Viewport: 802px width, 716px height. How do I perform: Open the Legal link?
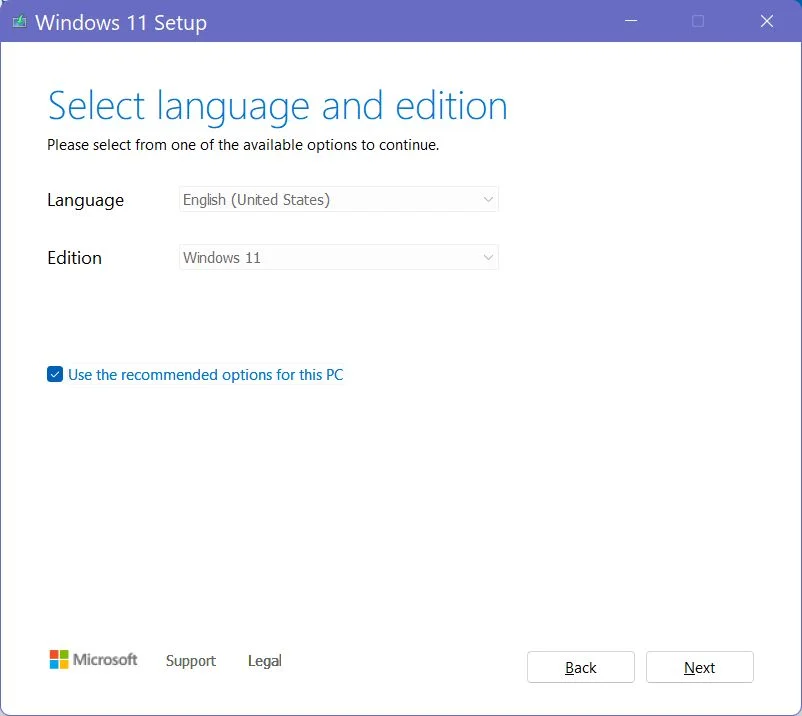click(264, 661)
